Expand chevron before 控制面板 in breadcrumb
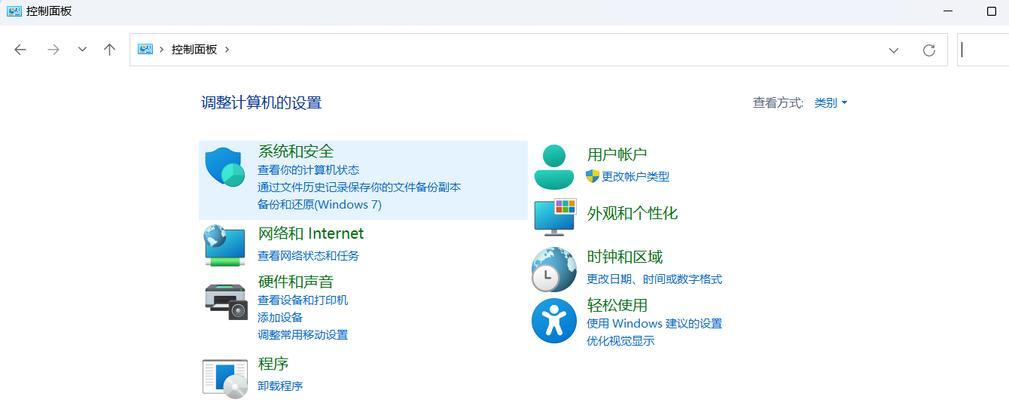Image resolution: width=1009 pixels, height=400 pixels. [162, 50]
